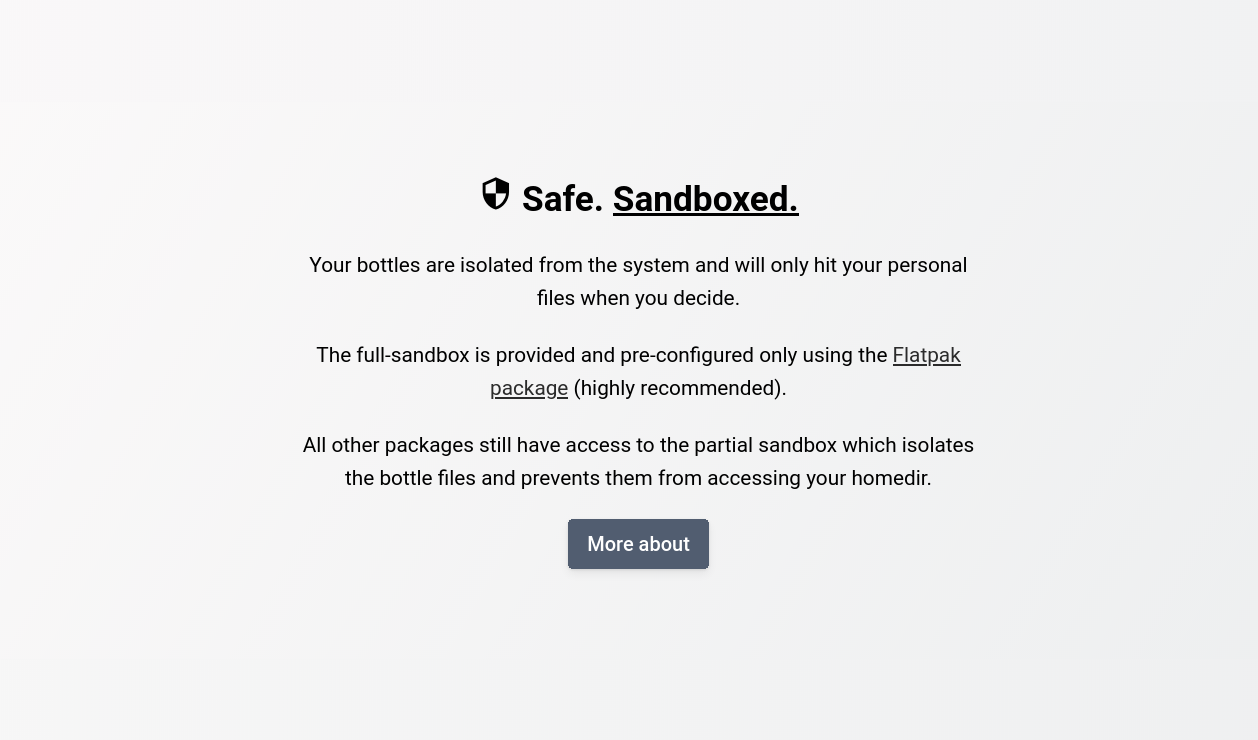This screenshot has width=1258, height=740.
Task: Click the word Safe. in the heading
Action: pos(562,199)
